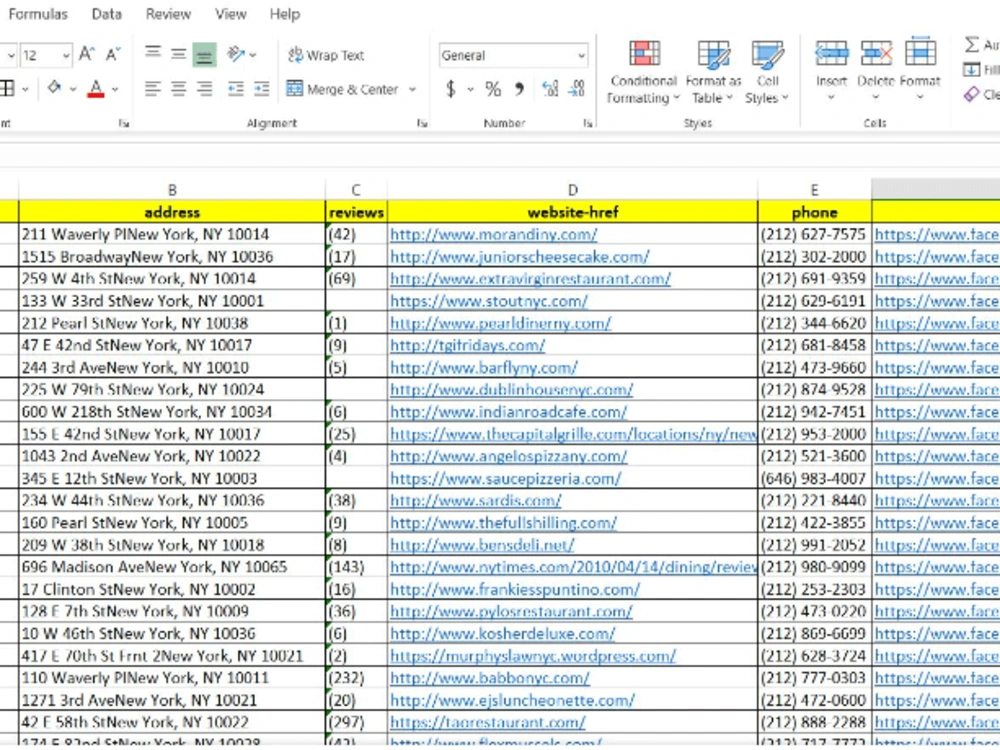Select column E header
This screenshot has width=1000, height=750.
pyautogui.click(x=814, y=189)
